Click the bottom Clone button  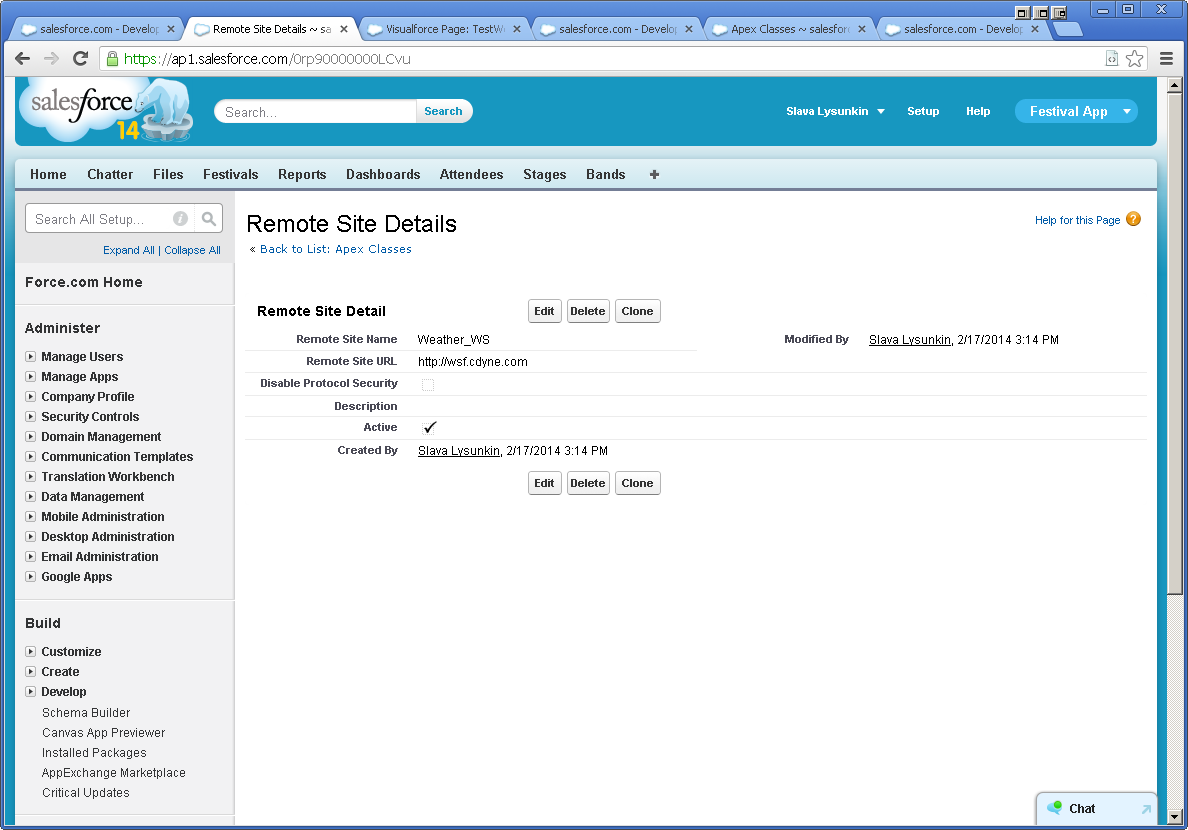(637, 483)
